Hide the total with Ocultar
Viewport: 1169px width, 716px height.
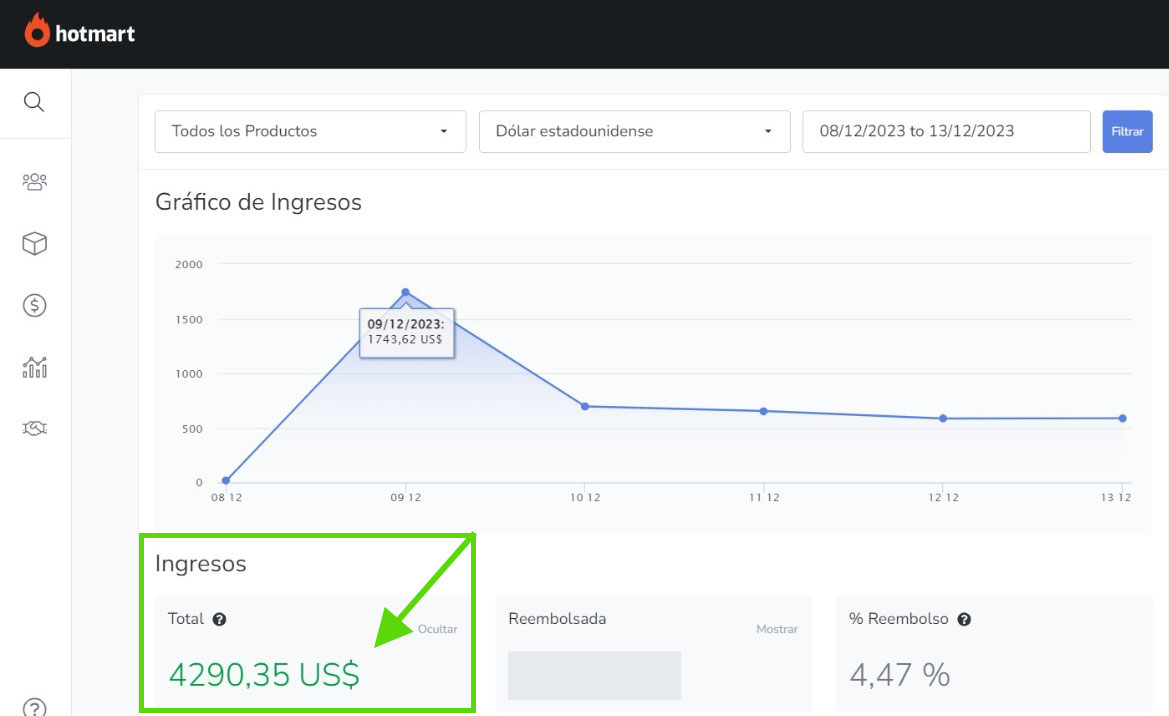[437, 629]
